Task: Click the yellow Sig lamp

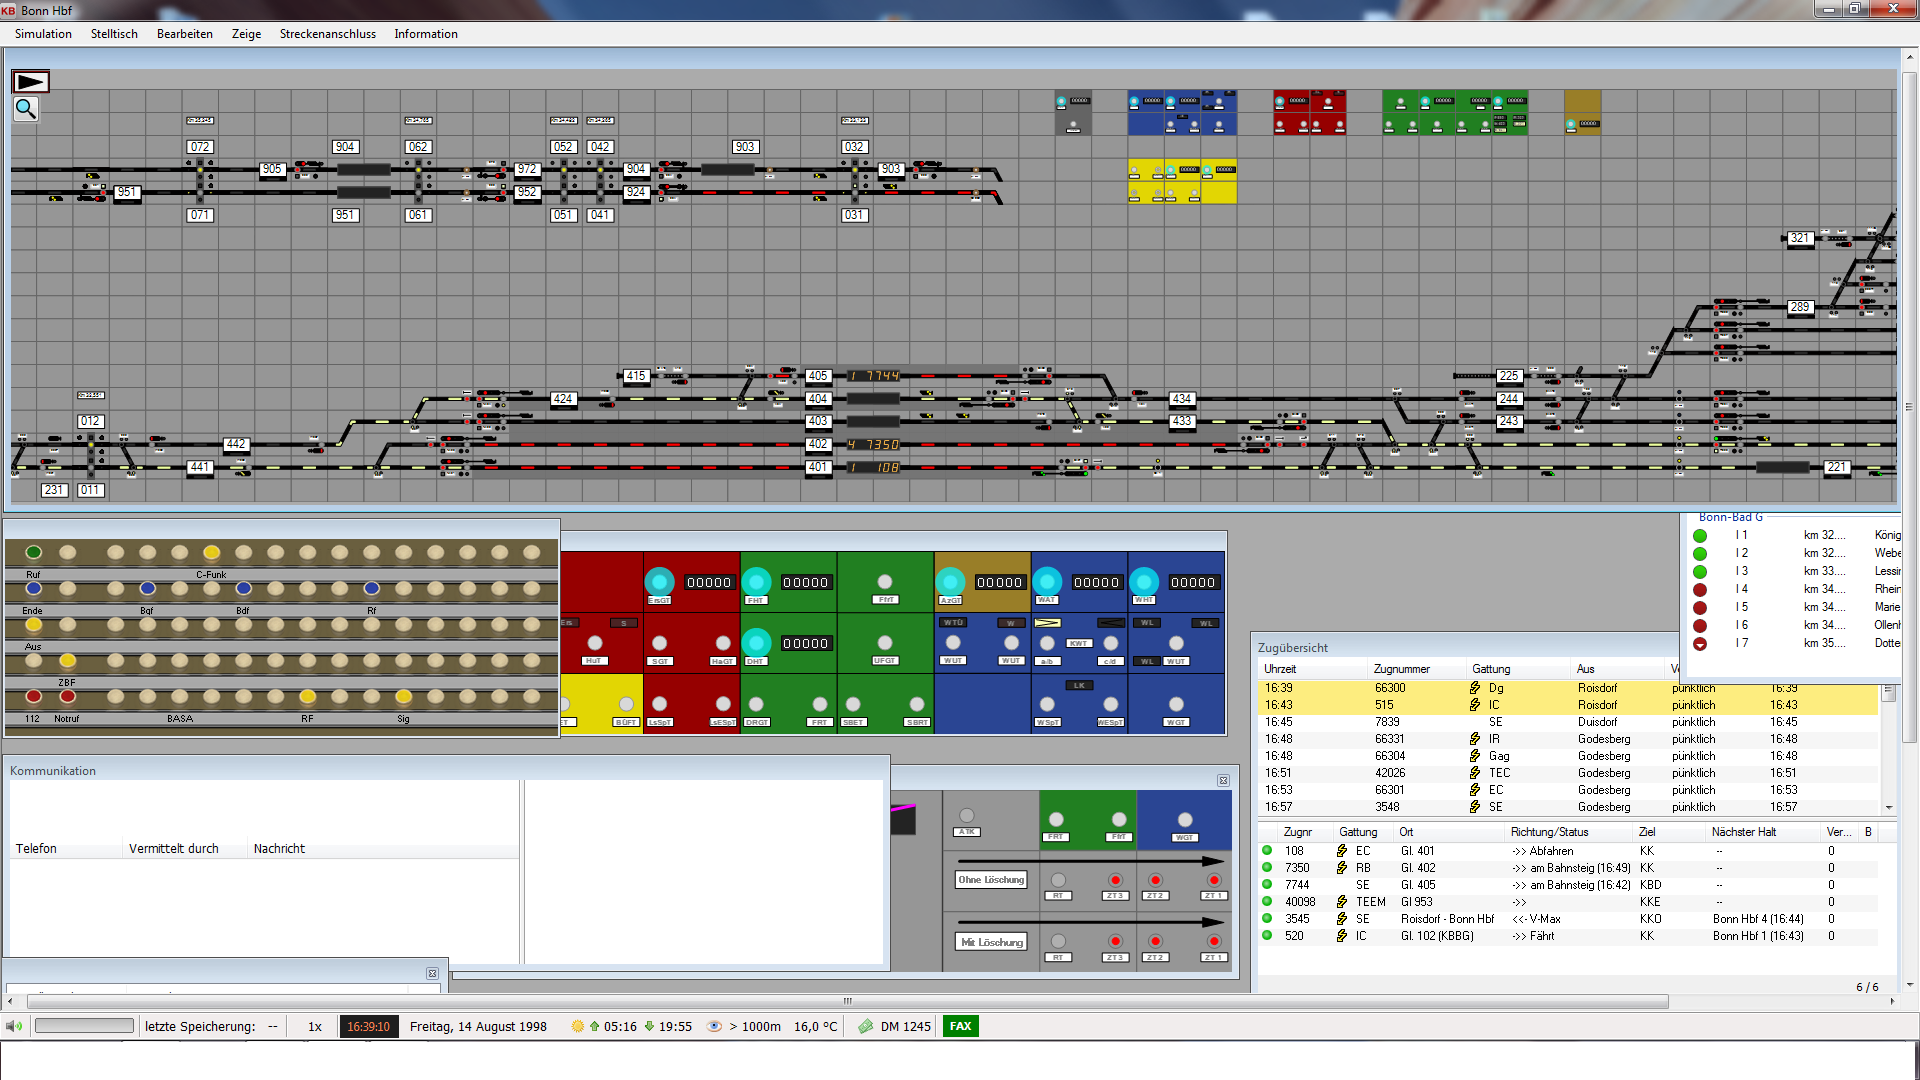Action: pos(403,696)
